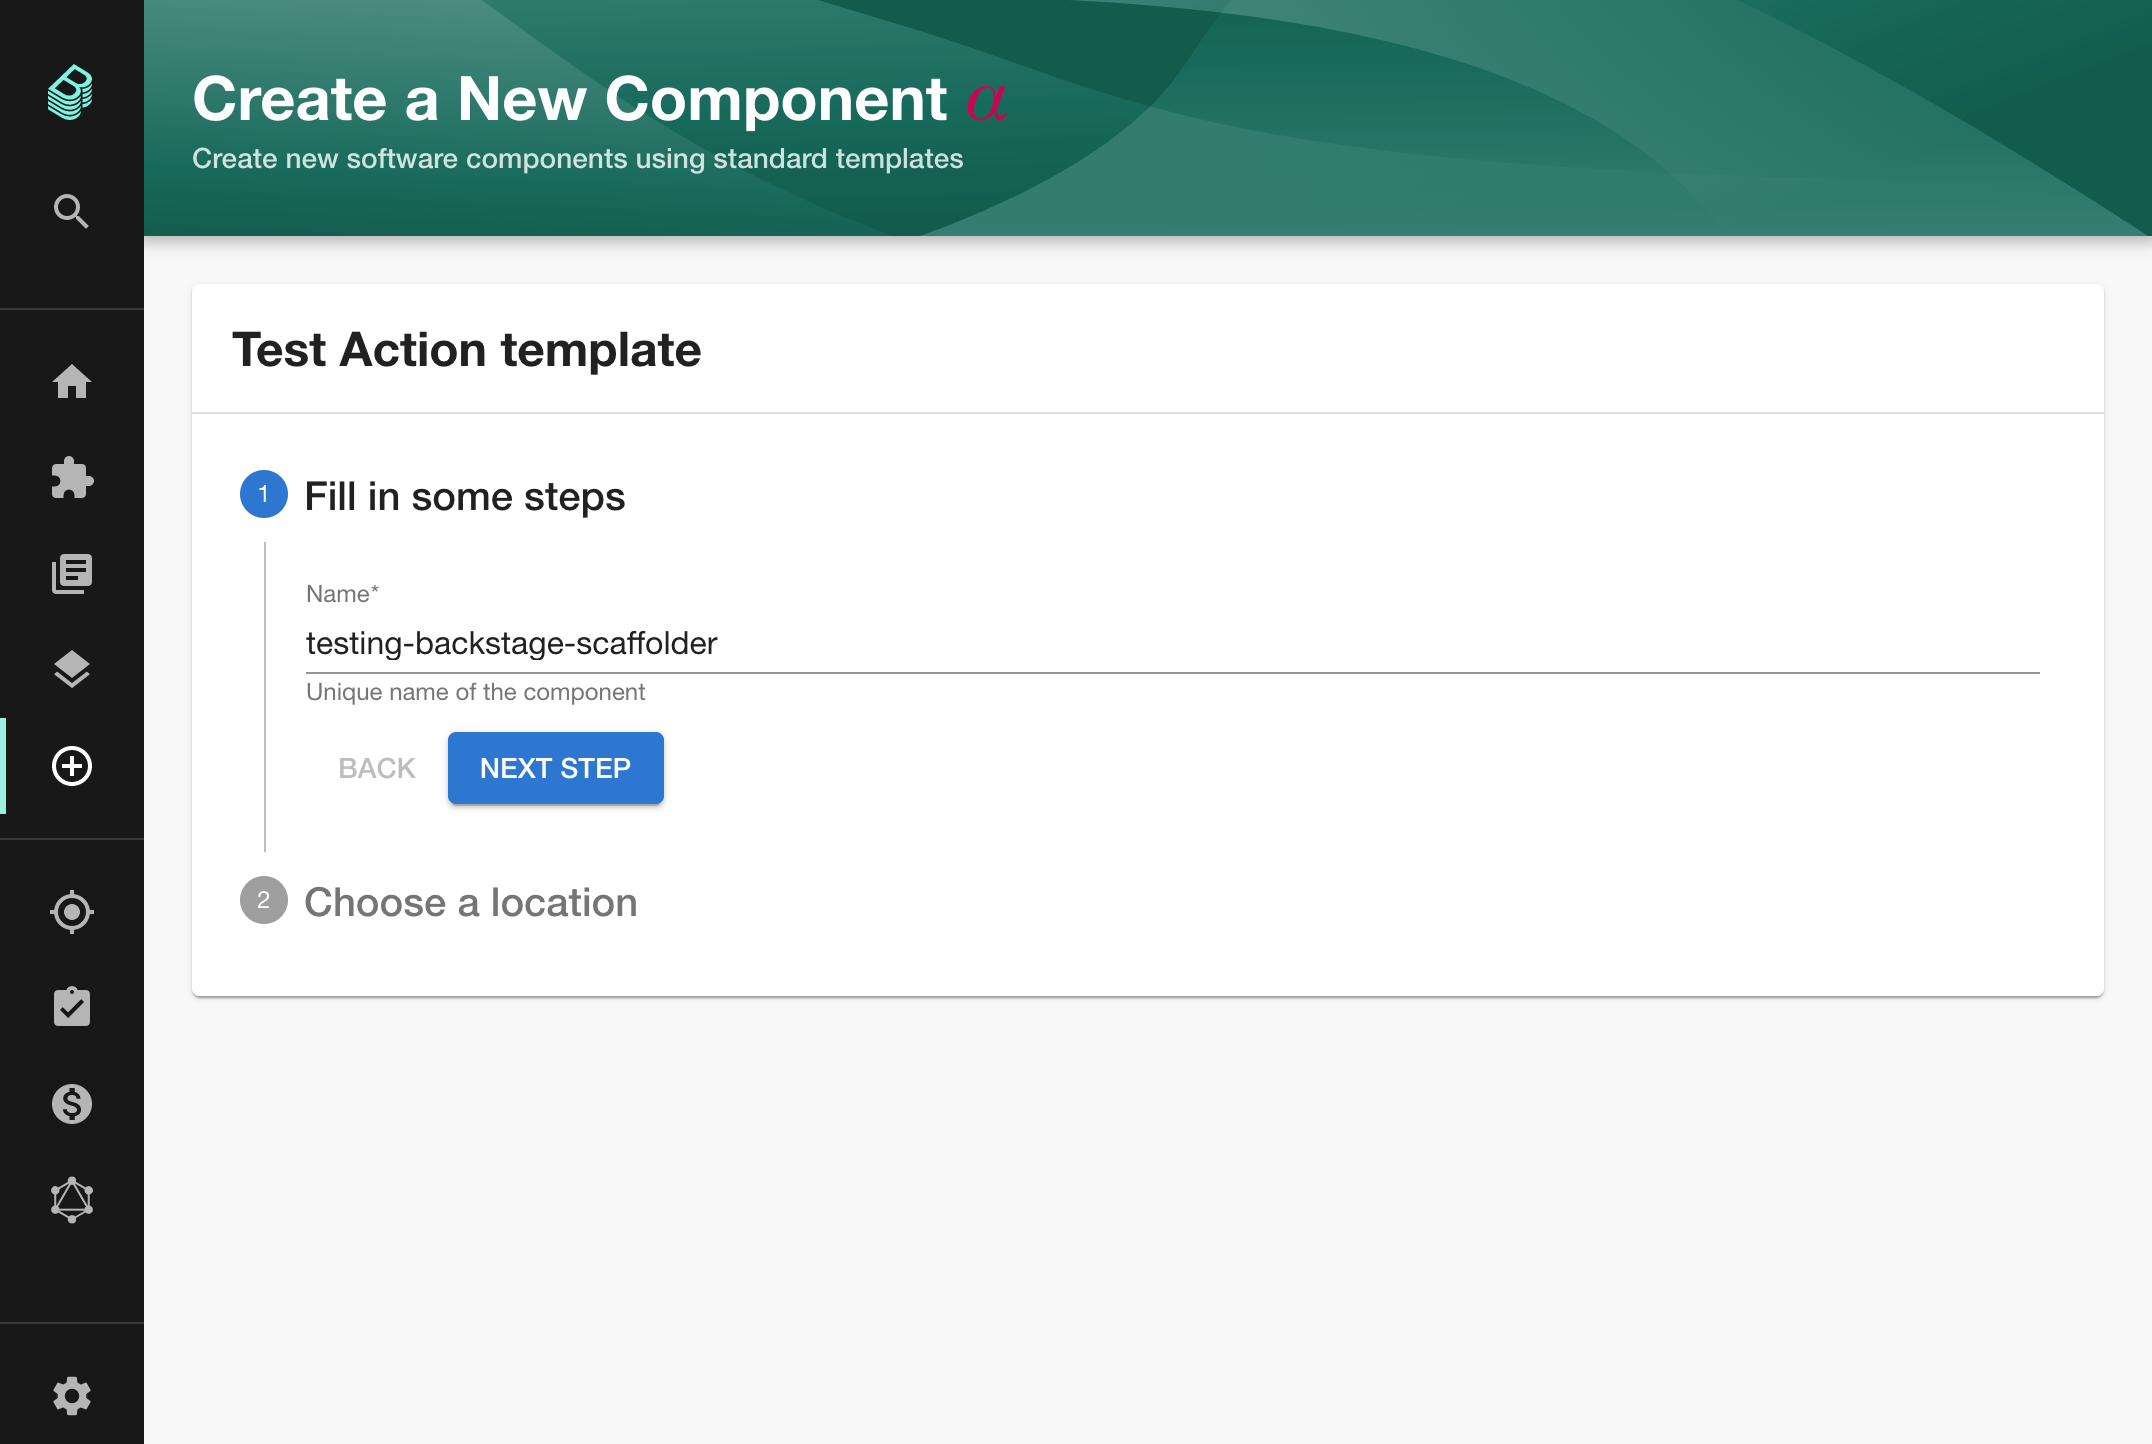Click the Name input field
2152x1444 pixels.
(x=1170, y=643)
